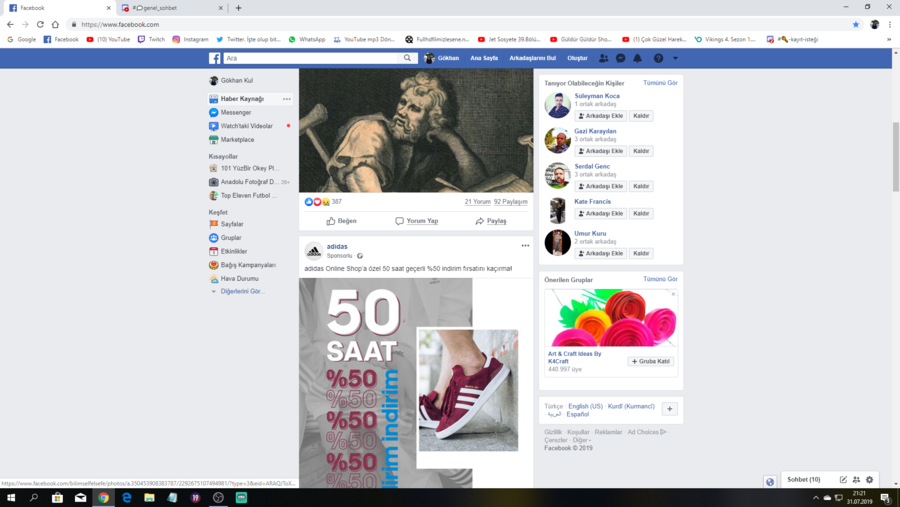The width and height of the screenshot is (900, 507).
Task: Click the Windows Start button
Action: point(11,498)
